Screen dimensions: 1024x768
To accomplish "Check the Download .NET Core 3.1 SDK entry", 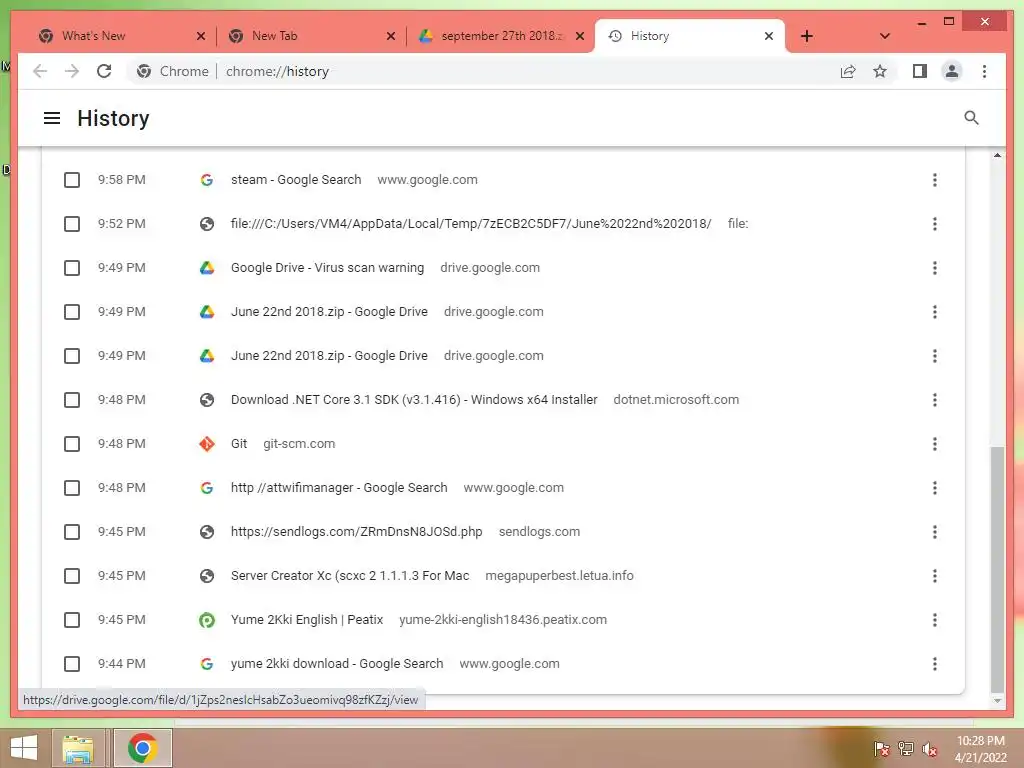I will 72,400.
